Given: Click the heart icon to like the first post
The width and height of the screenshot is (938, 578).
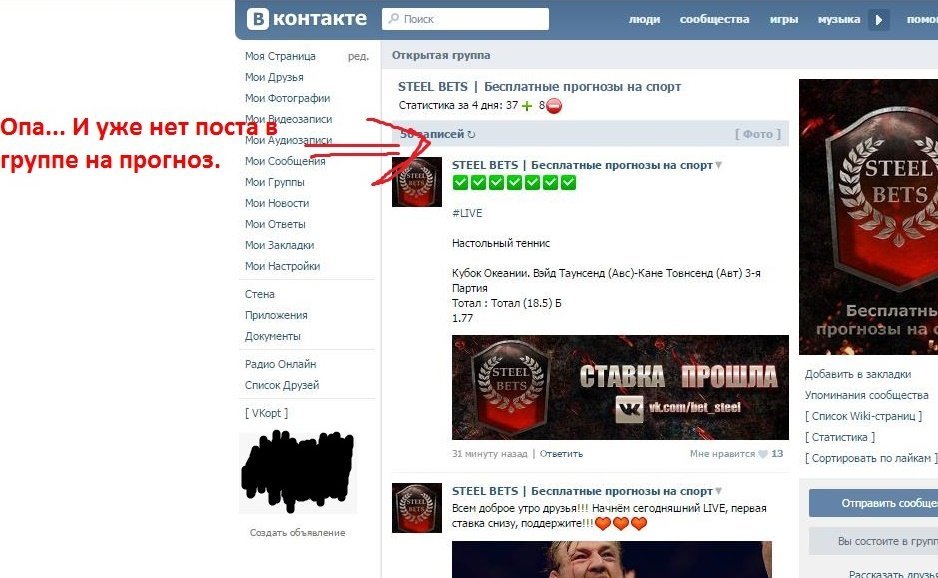Looking at the screenshot, I should [763, 454].
